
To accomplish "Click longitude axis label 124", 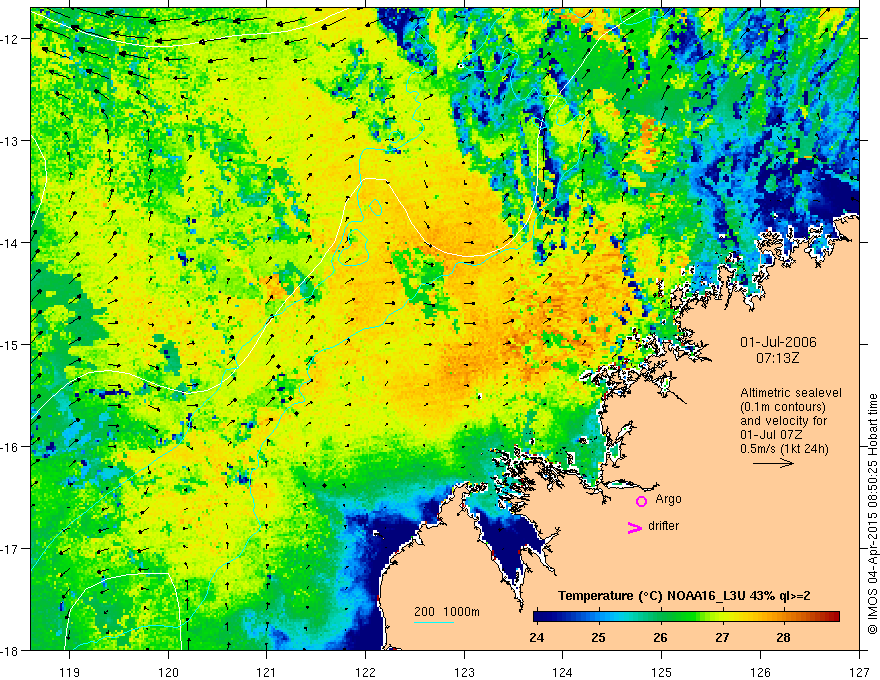I will (x=563, y=671).
